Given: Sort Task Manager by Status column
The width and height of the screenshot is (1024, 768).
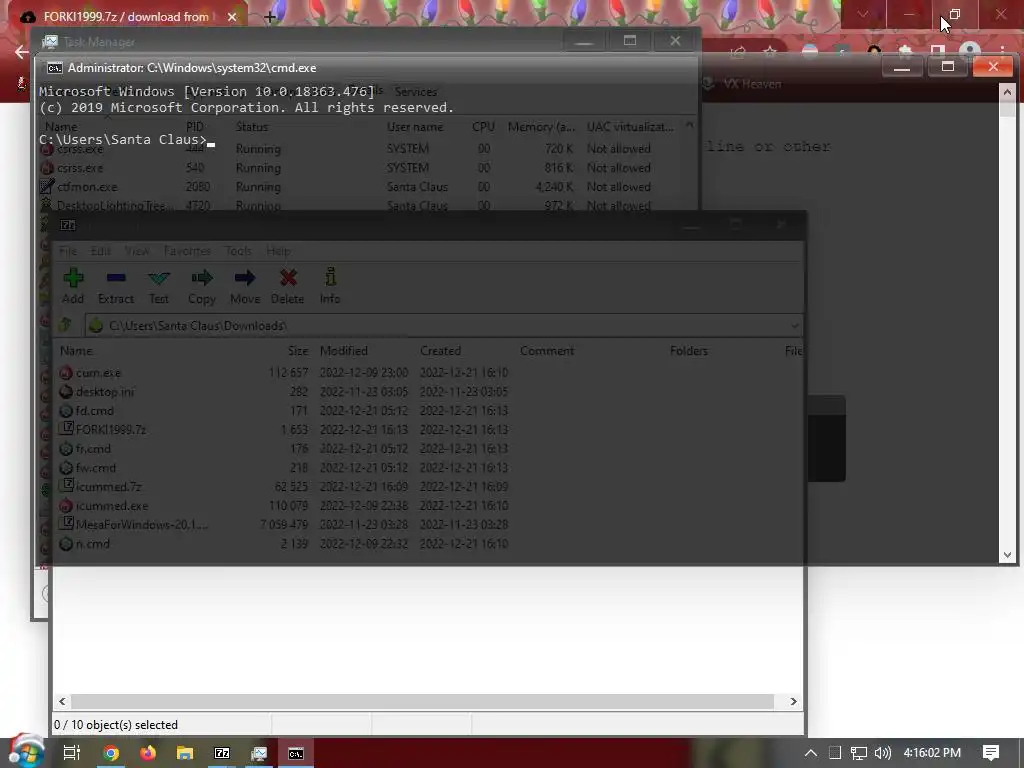Looking at the screenshot, I should click(x=251, y=127).
